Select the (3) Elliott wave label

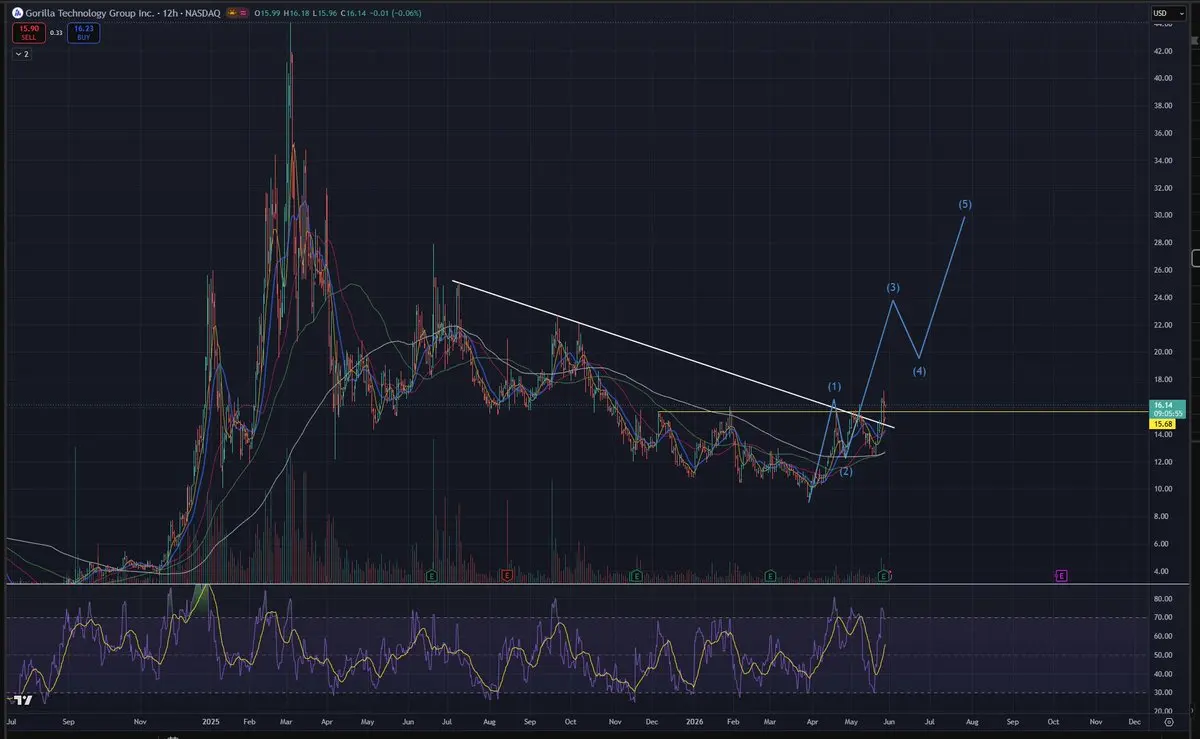[x=894, y=288]
